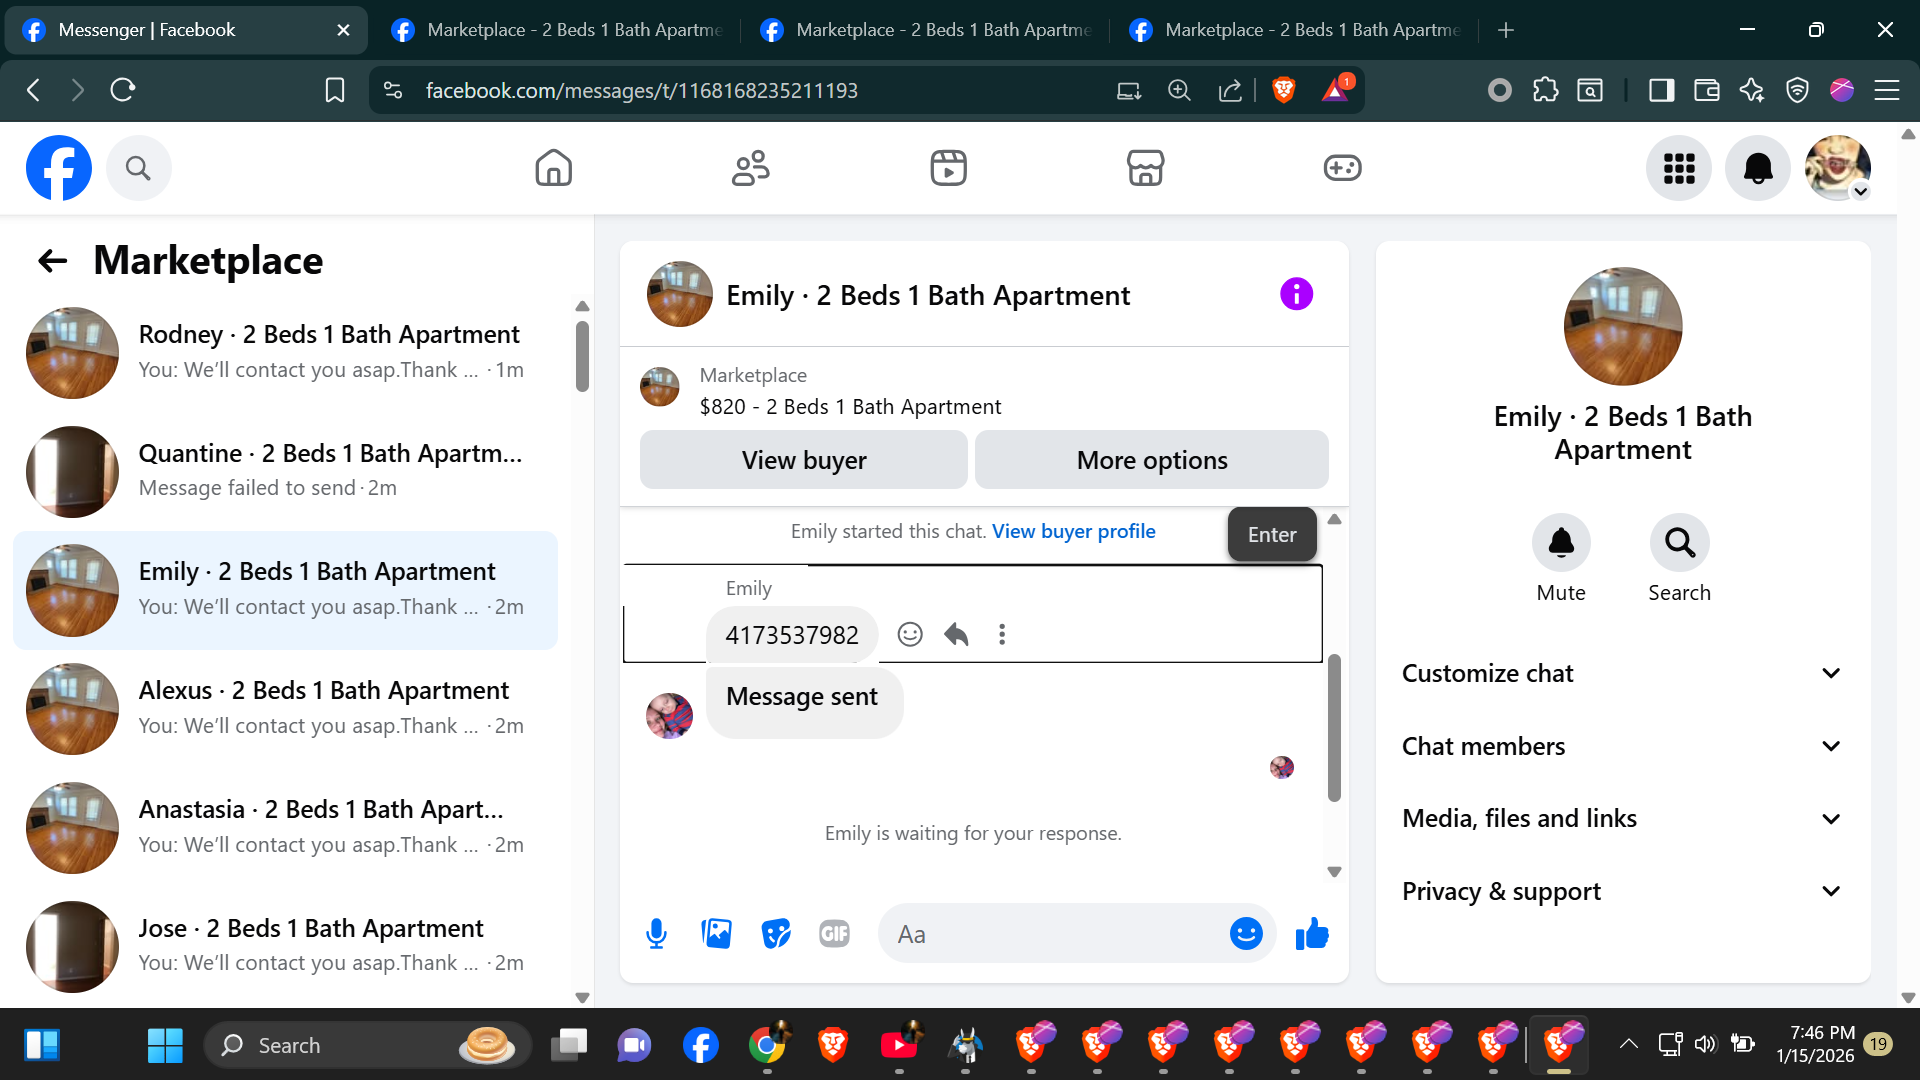This screenshot has width=1920, height=1080.
Task: Click the View buyer button
Action: (803, 460)
